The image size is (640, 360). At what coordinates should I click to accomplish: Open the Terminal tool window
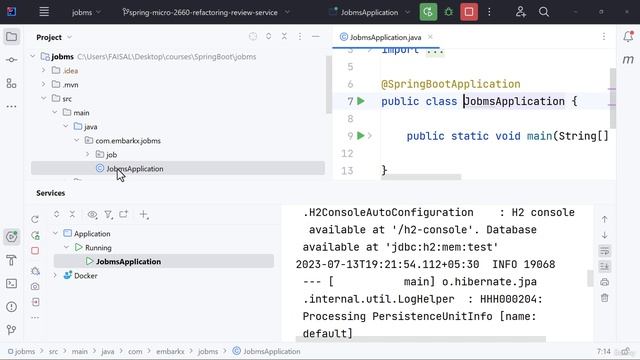point(11,283)
